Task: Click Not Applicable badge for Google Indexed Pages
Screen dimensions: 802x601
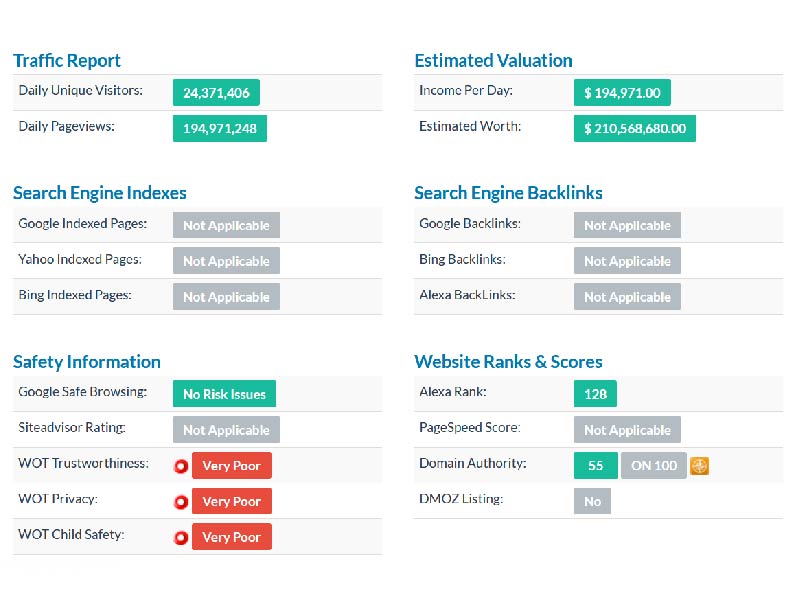Action: point(226,226)
